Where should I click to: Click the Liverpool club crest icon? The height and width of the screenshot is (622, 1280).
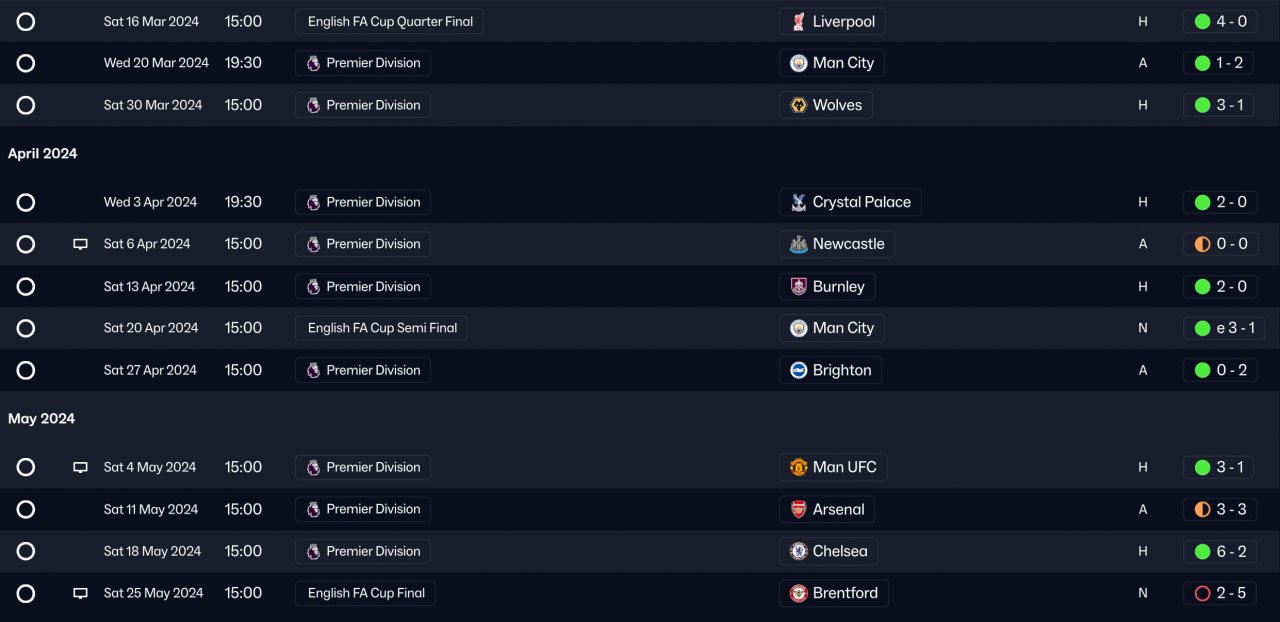798,22
